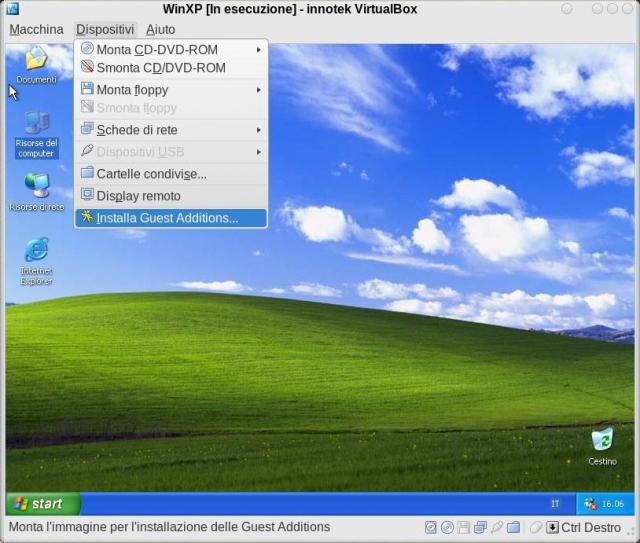Select Monta floppy entry
Screen dimensions: 640x543
(x=171, y=89)
